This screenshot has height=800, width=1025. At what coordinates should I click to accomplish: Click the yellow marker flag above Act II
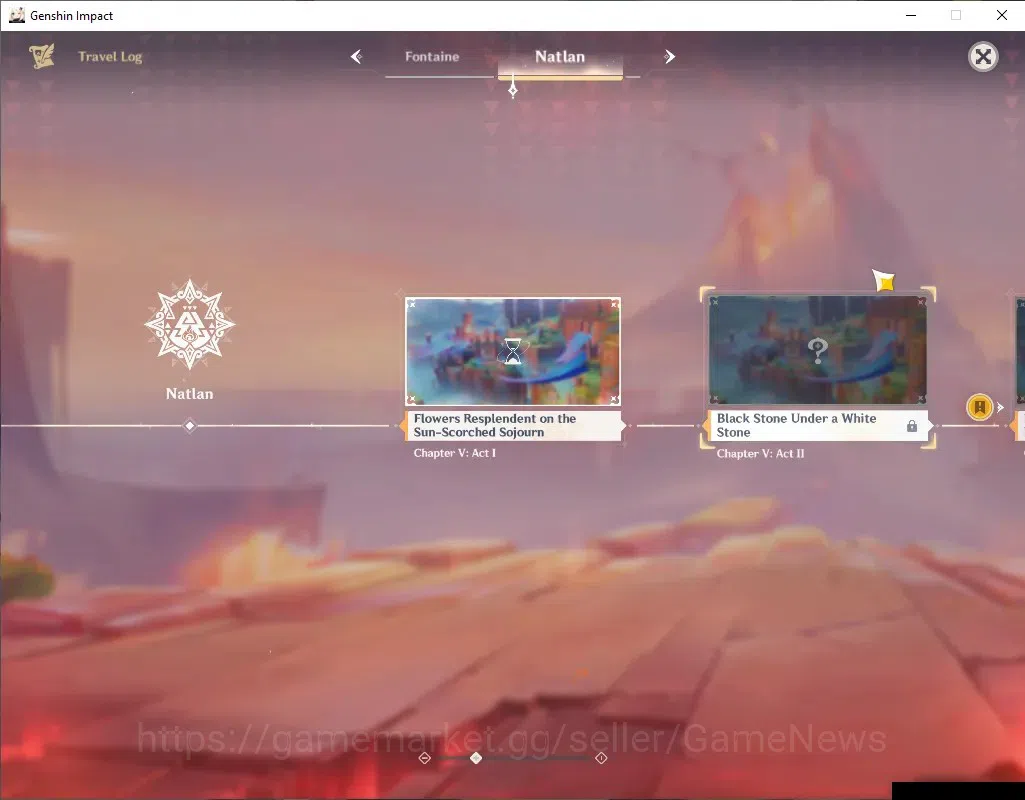click(x=884, y=281)
